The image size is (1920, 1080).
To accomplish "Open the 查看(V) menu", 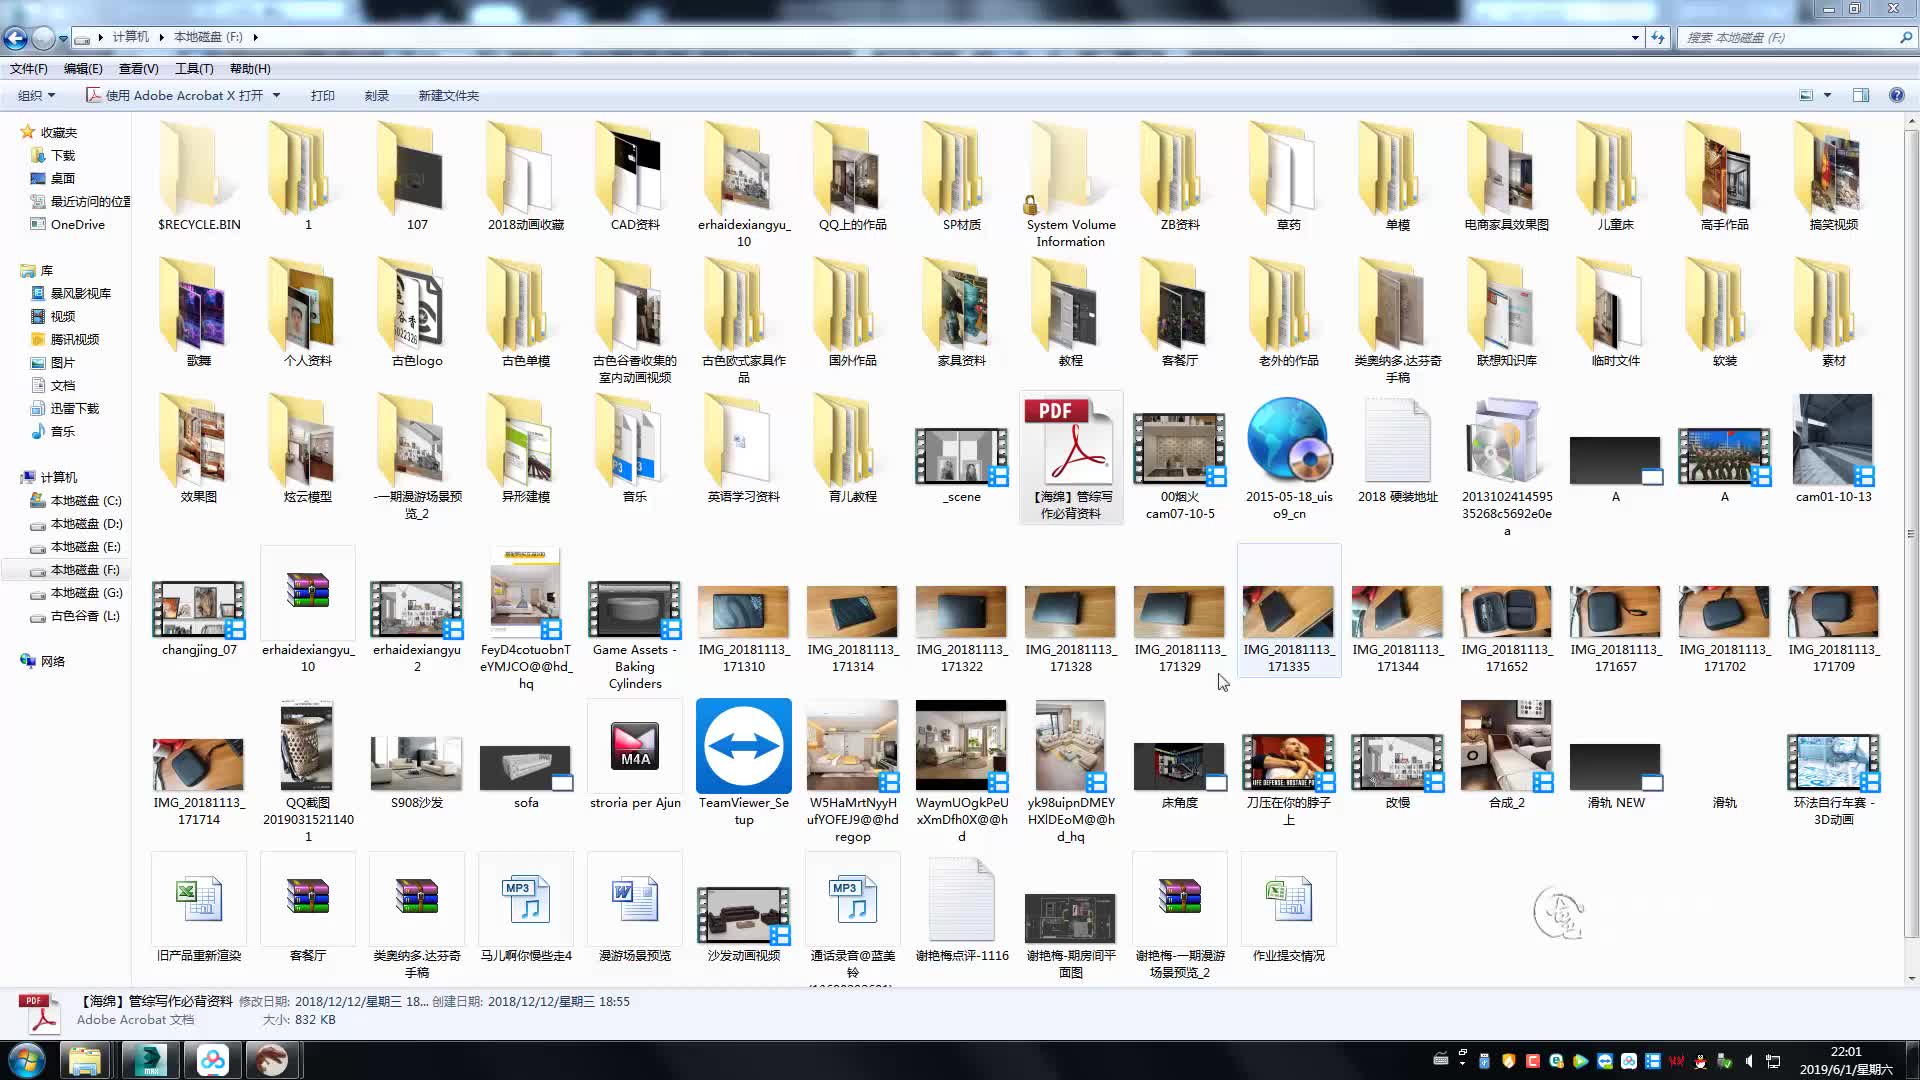I will pos(138,68).
